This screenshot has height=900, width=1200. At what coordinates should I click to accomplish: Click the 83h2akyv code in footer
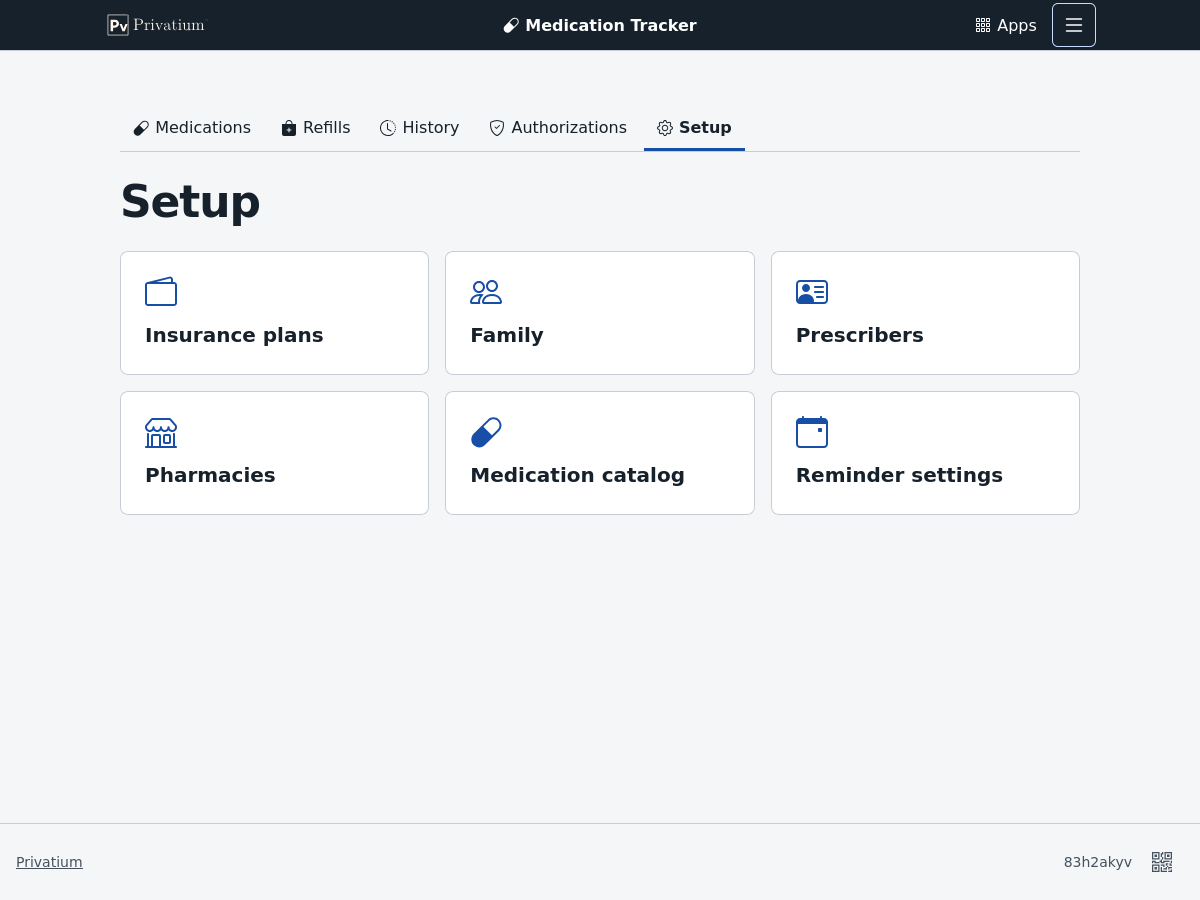pyautogui.click(x=1098, y=862)
